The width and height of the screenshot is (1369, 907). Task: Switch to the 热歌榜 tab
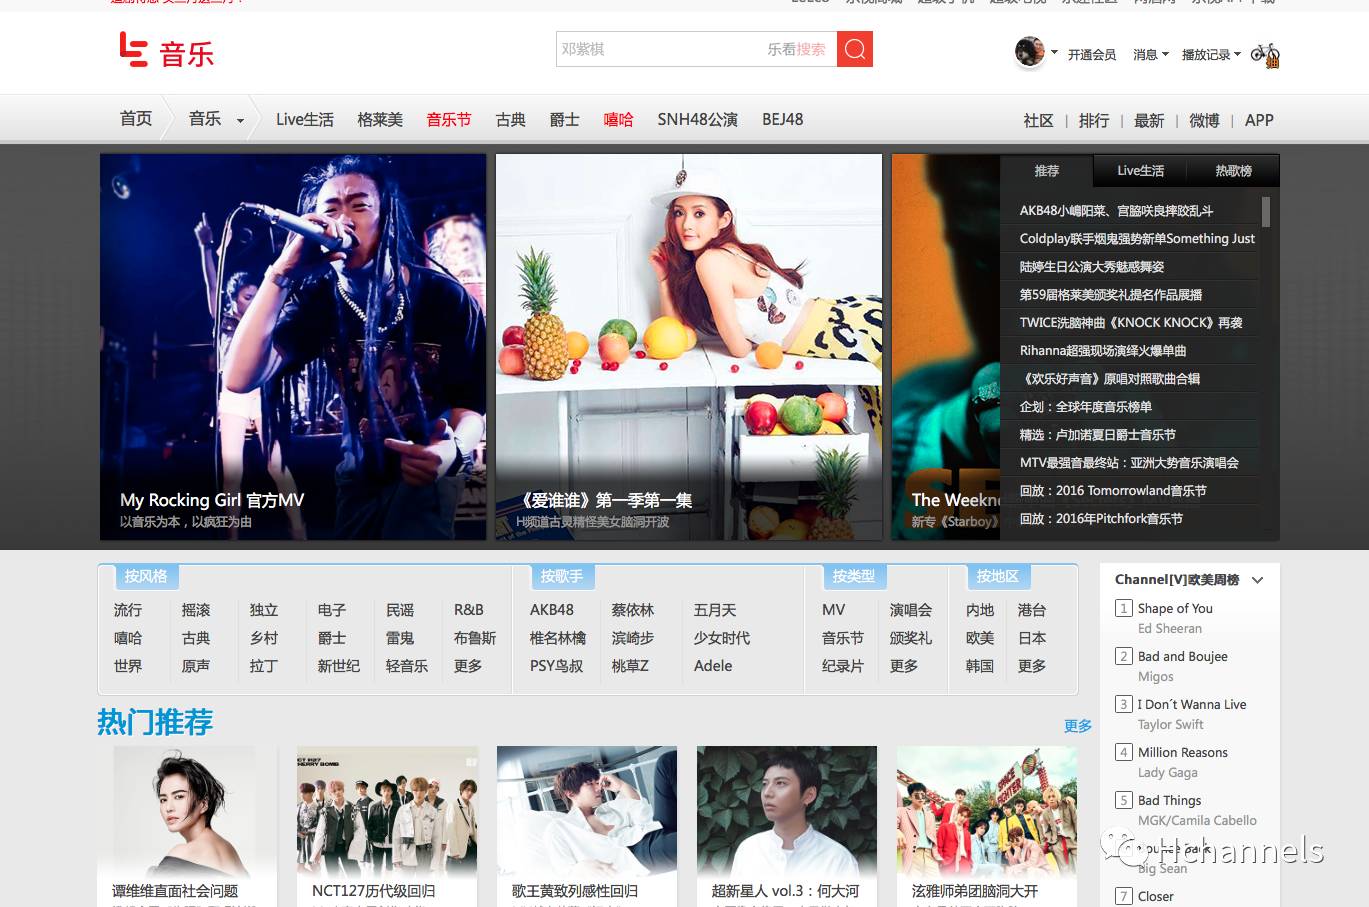point(1233,171)
